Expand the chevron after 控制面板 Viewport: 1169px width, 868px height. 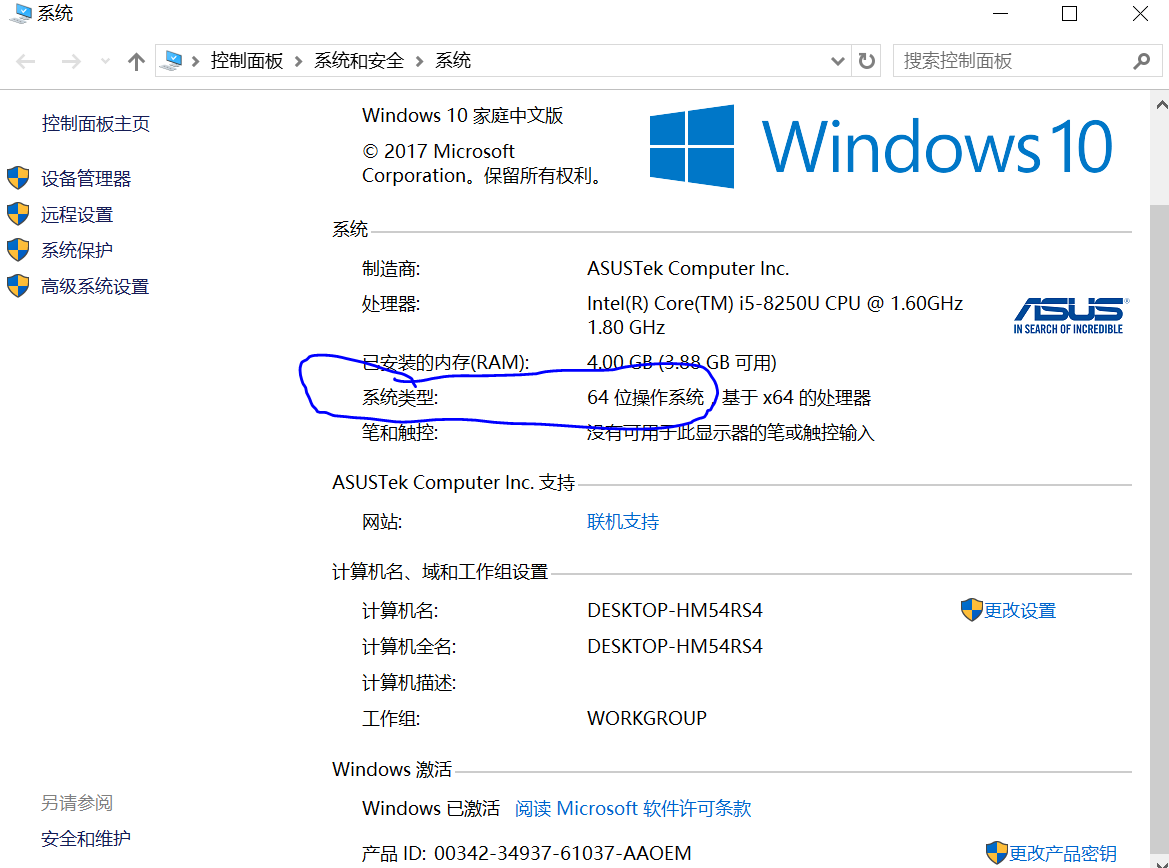(298, 61)
